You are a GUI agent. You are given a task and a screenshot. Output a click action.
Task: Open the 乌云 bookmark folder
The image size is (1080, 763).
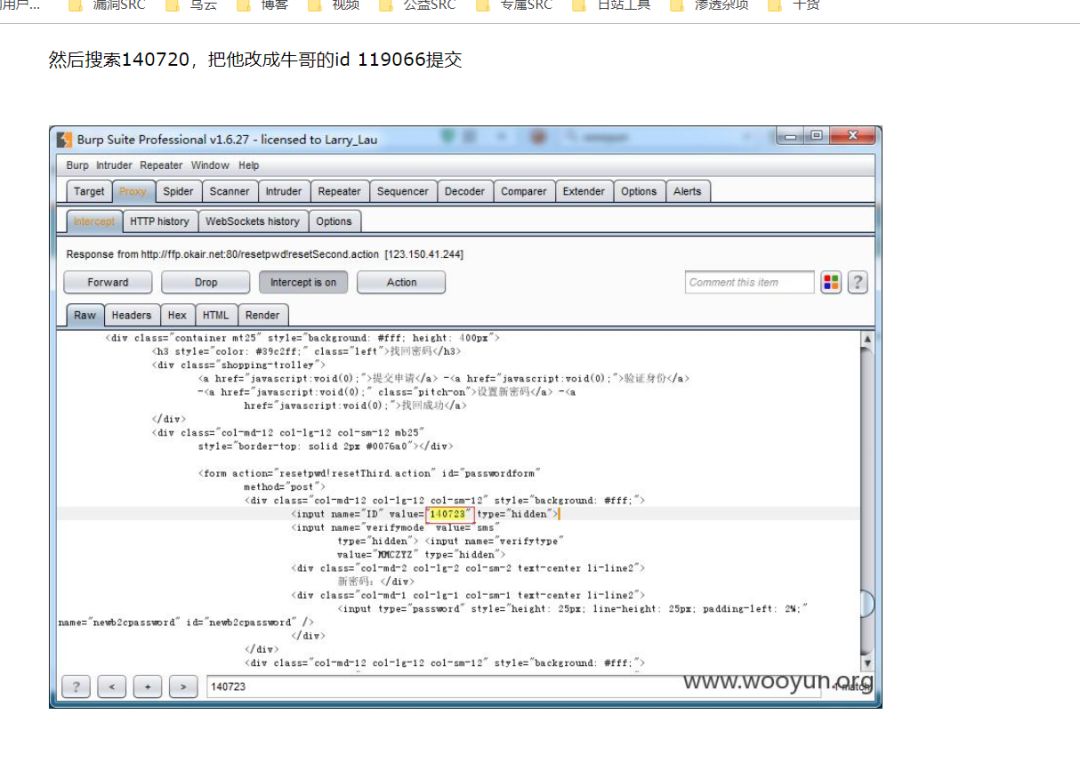click(x=192, y=6)
